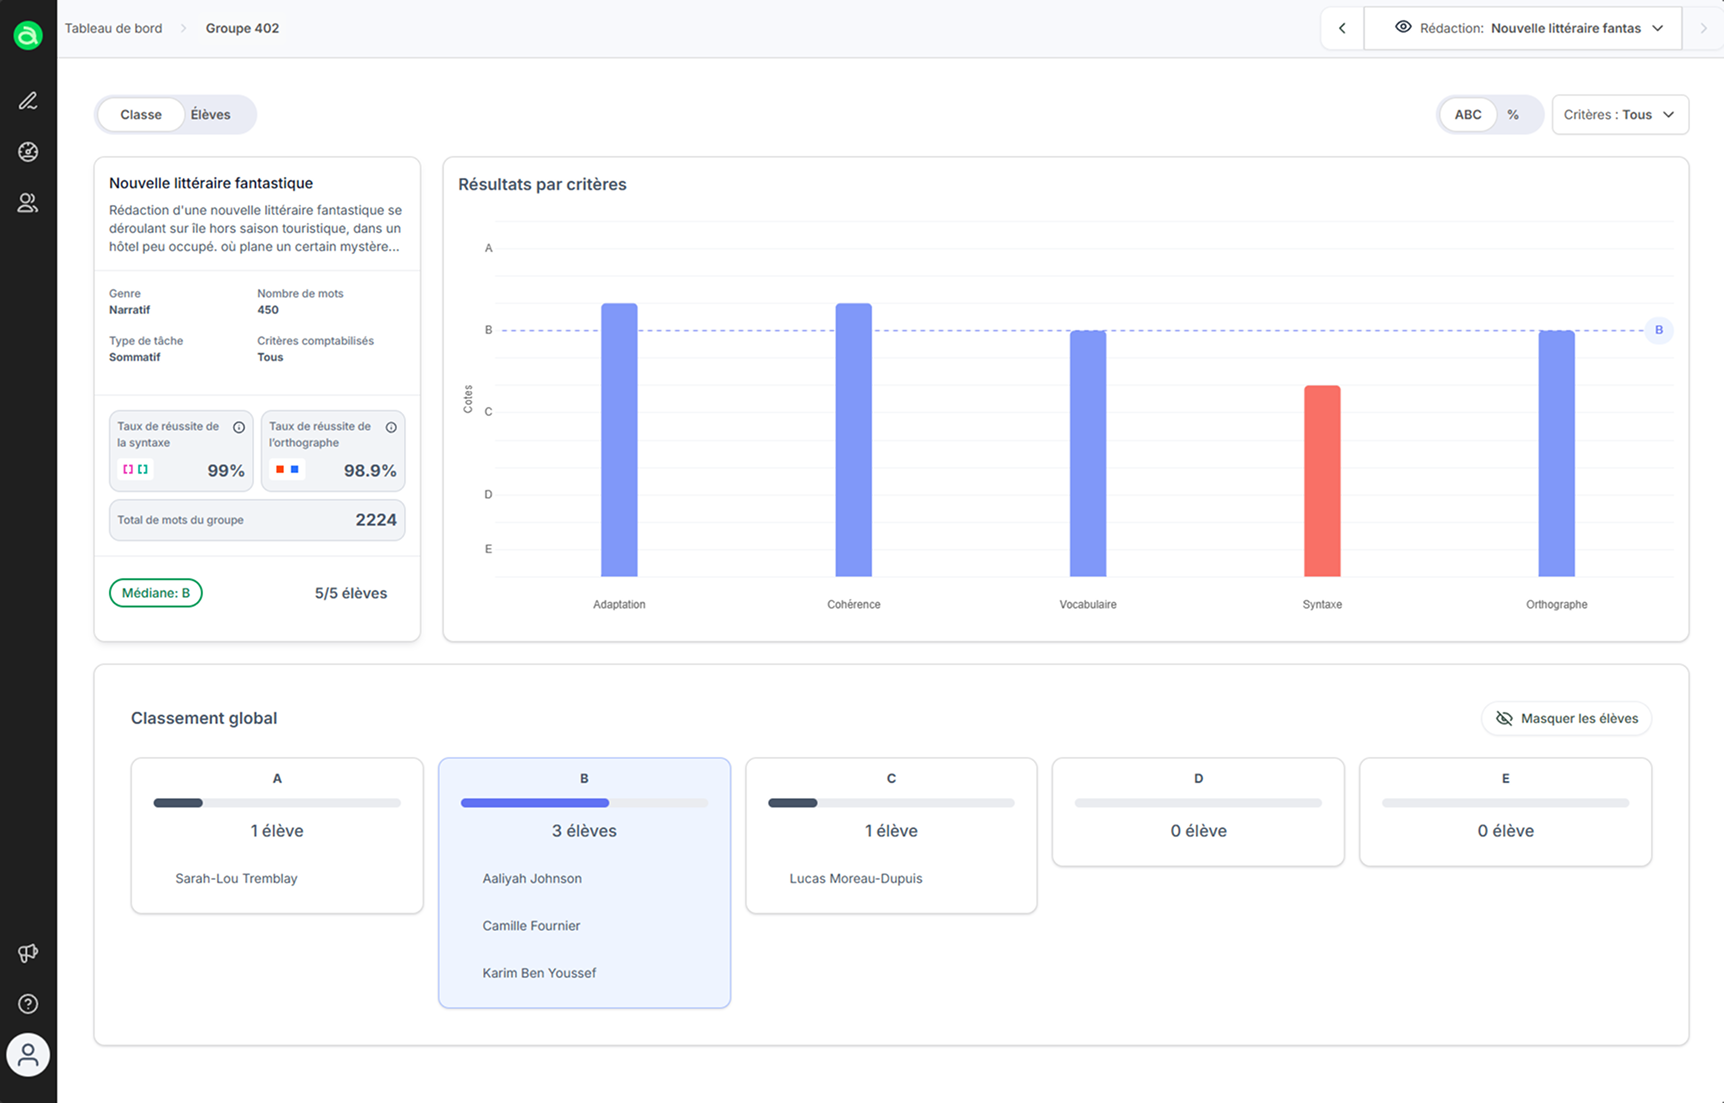
Task: Select the Classe tab
Action: [141, 115]
